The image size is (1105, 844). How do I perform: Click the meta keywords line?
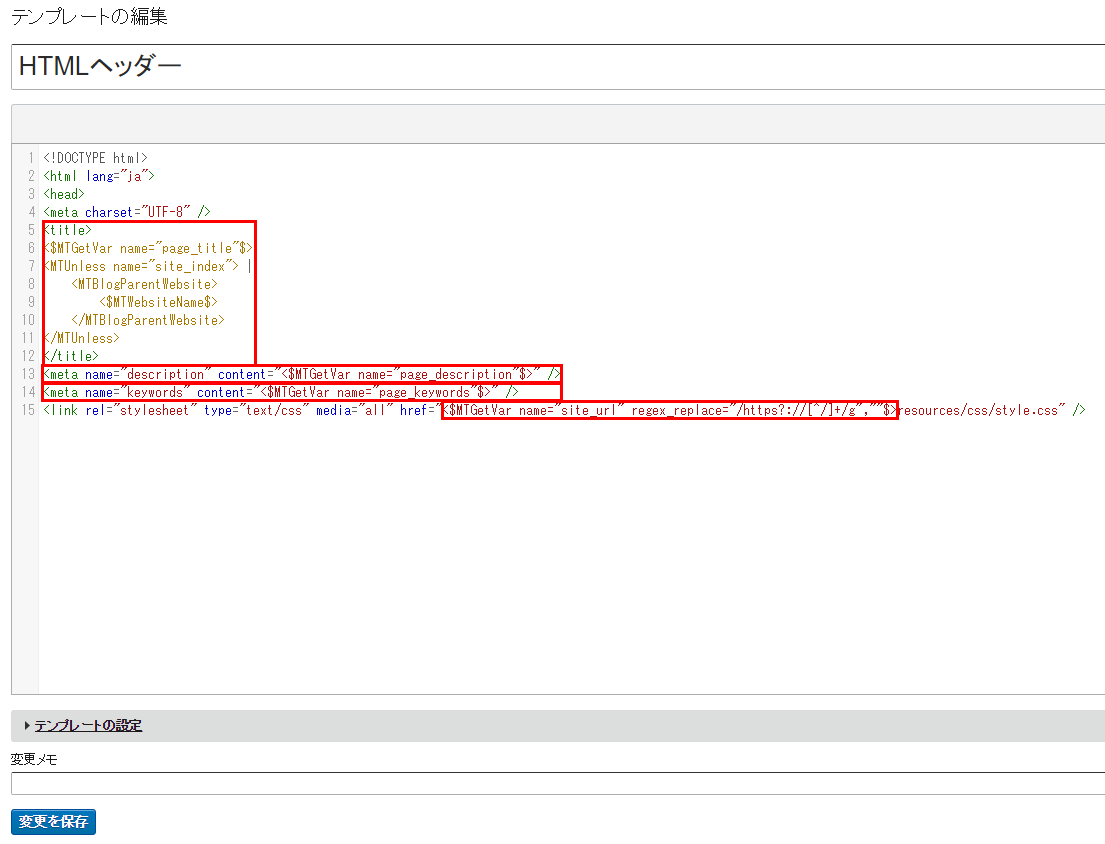coord(280,392)
